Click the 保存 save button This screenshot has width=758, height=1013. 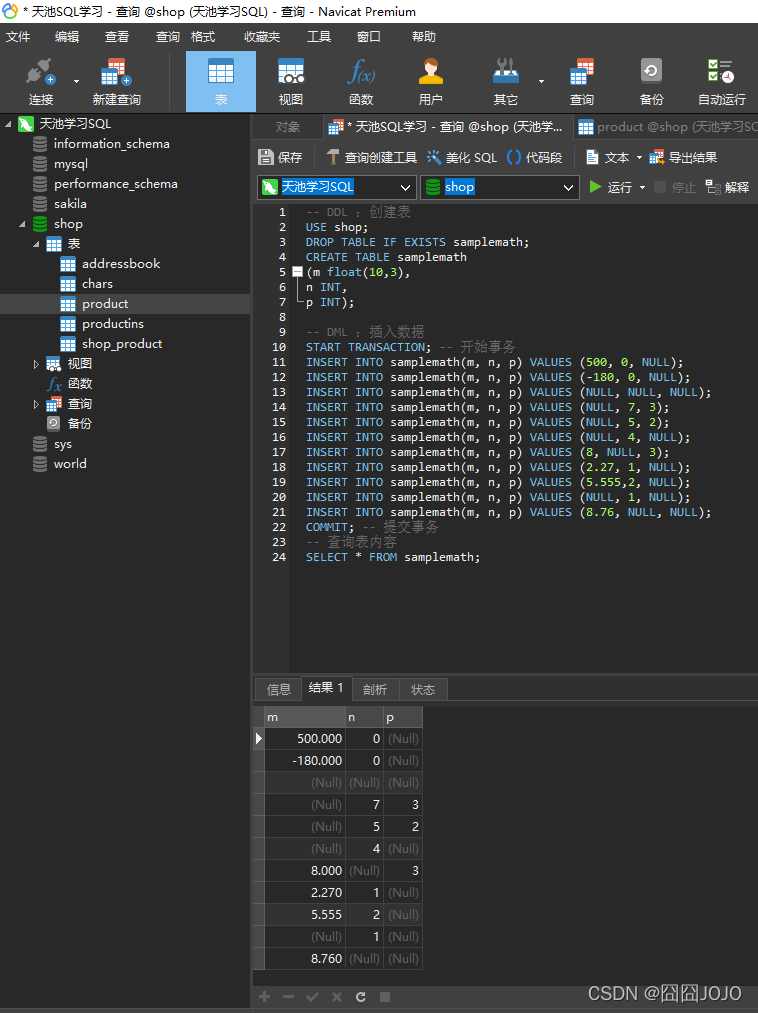point(280,157)
